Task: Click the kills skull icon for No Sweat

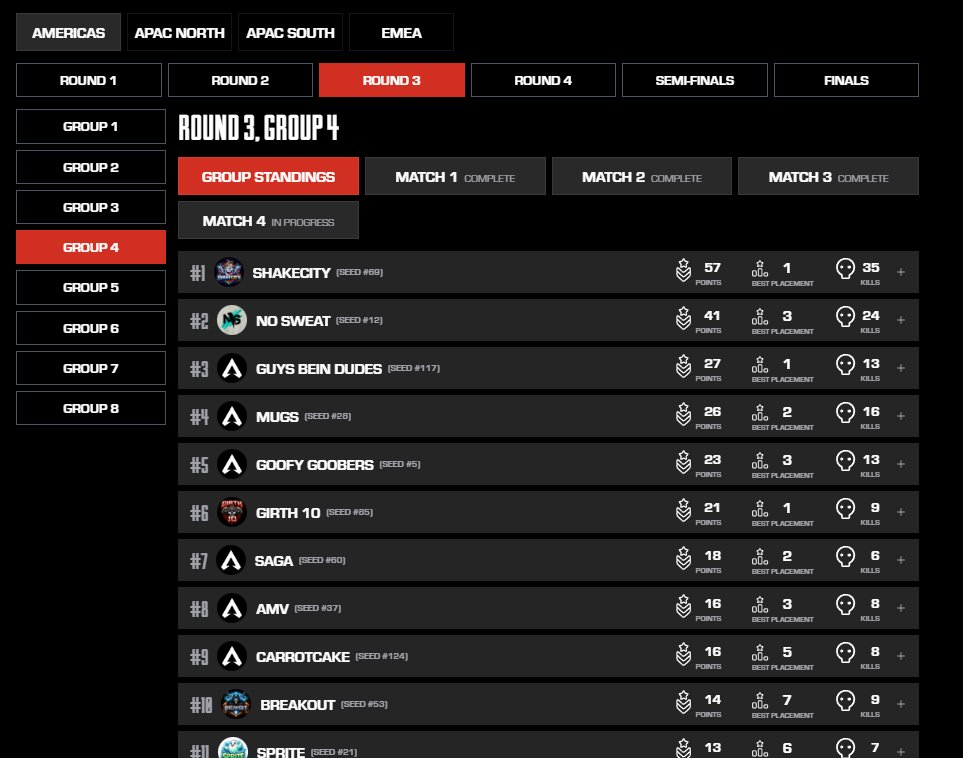Action: (x=845, y=317)
